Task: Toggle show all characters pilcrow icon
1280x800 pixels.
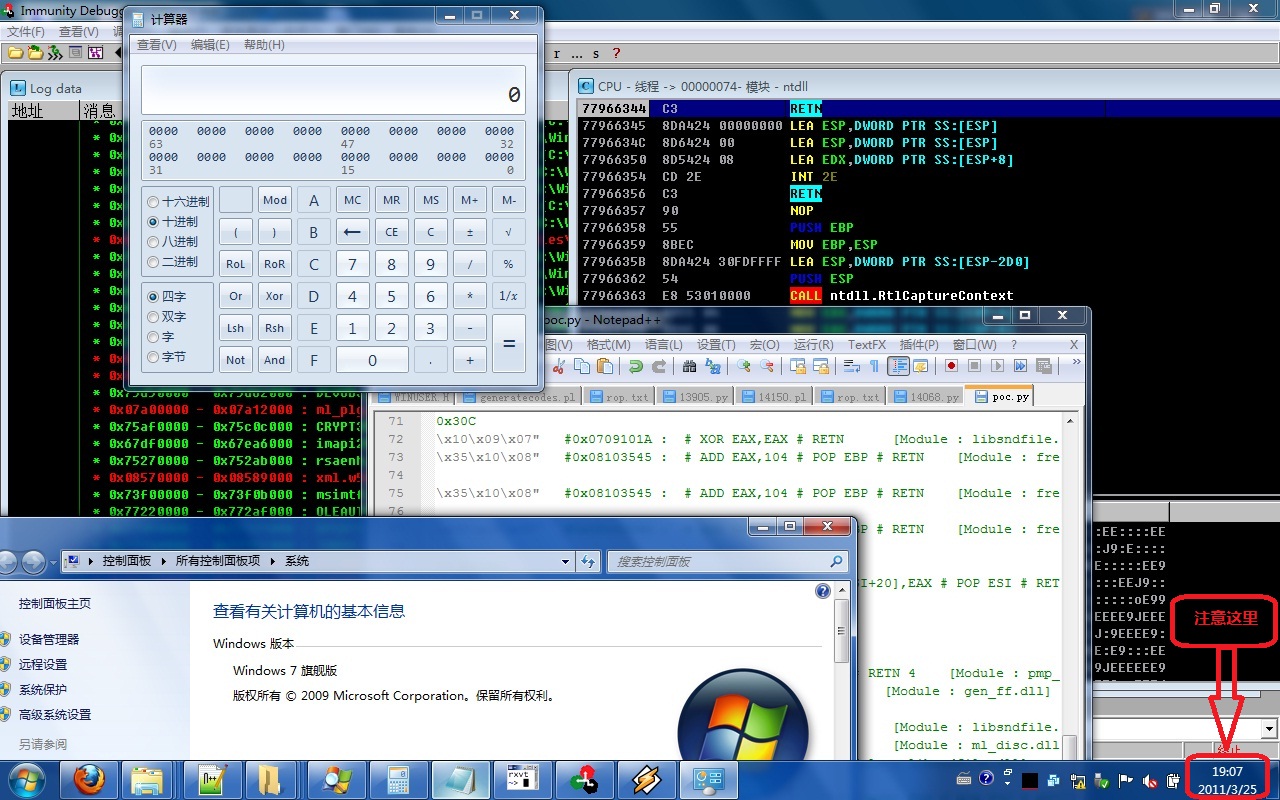Action: [x=875, y=366]
